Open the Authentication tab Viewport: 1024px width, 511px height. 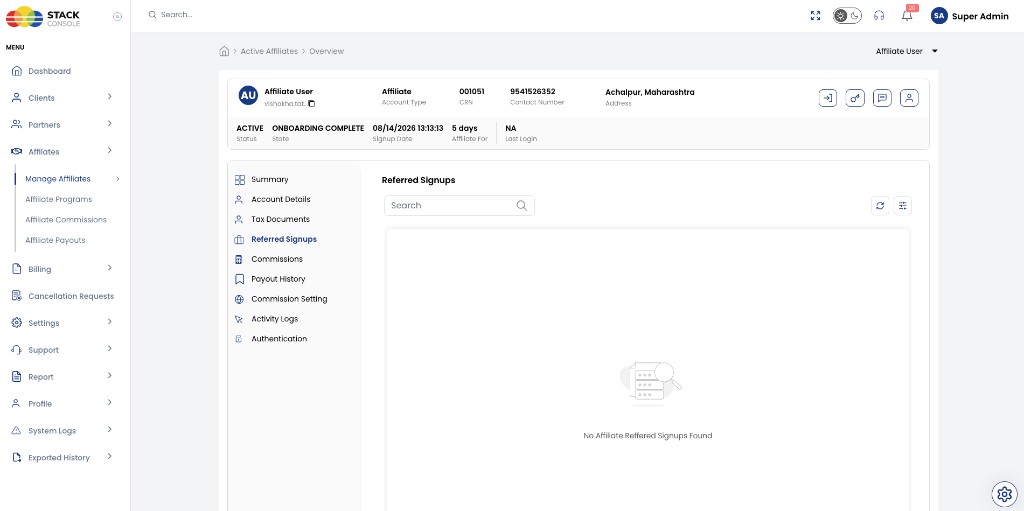point(279,338)
